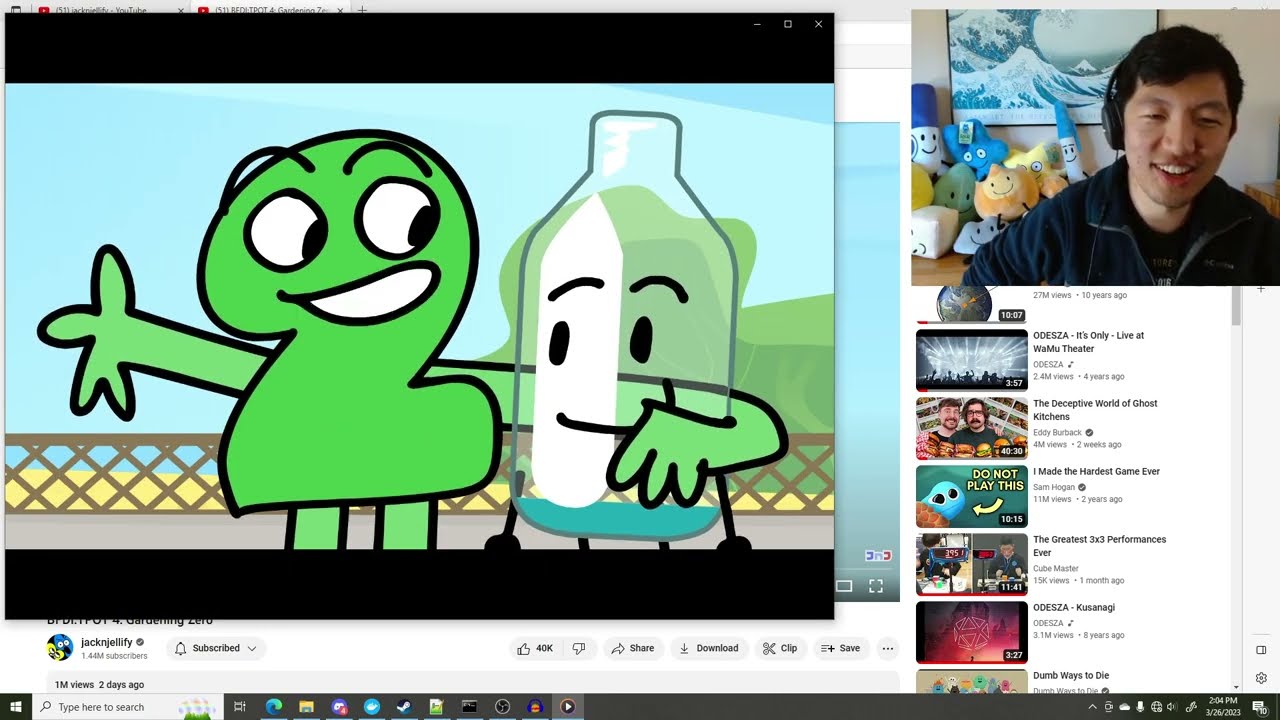This screenshot has height=720, width=1280.
Task: Open File Explorer from the taskbar
Action: pyautogui.click(x=306, y=707)
